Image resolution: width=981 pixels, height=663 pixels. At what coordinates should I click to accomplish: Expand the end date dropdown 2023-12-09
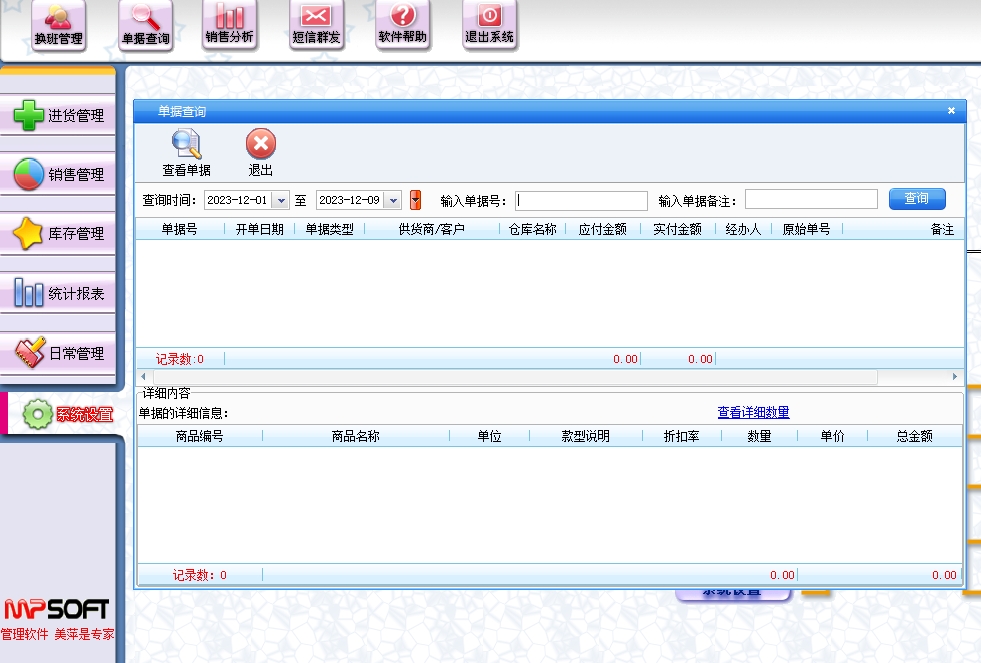pyautogui.click(x=393, y=200)
